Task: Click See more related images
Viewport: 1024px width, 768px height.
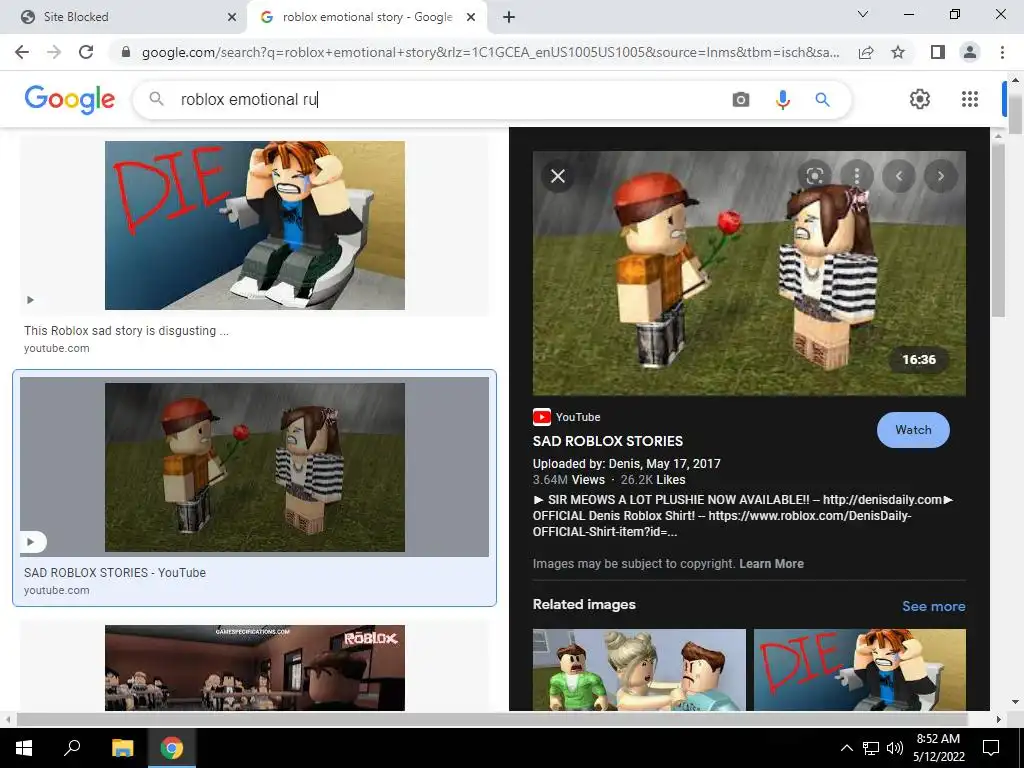Action: click(933, 606)
